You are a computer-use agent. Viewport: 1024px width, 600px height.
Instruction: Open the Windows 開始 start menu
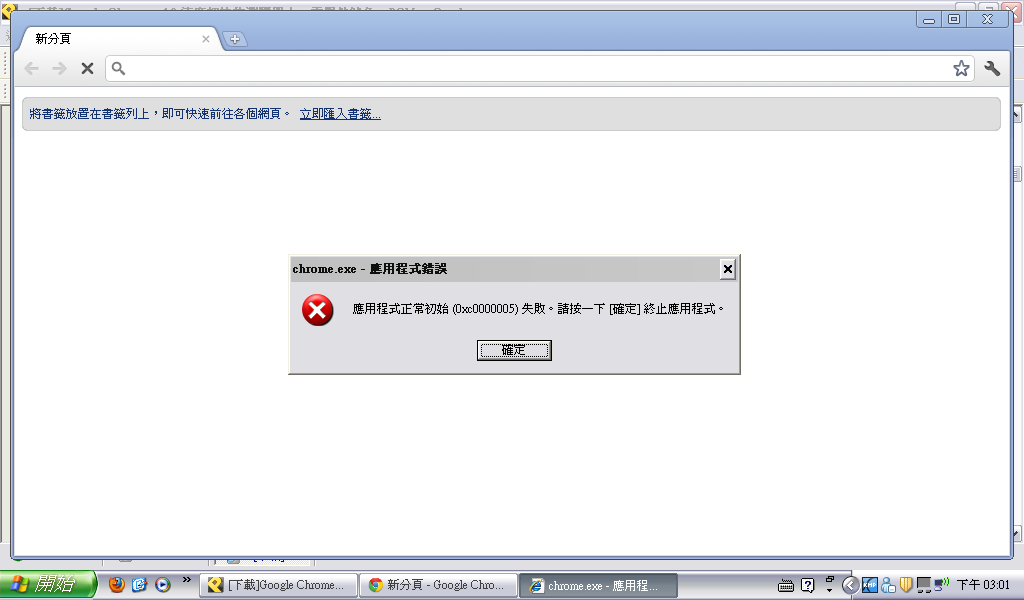coord(47,584)
